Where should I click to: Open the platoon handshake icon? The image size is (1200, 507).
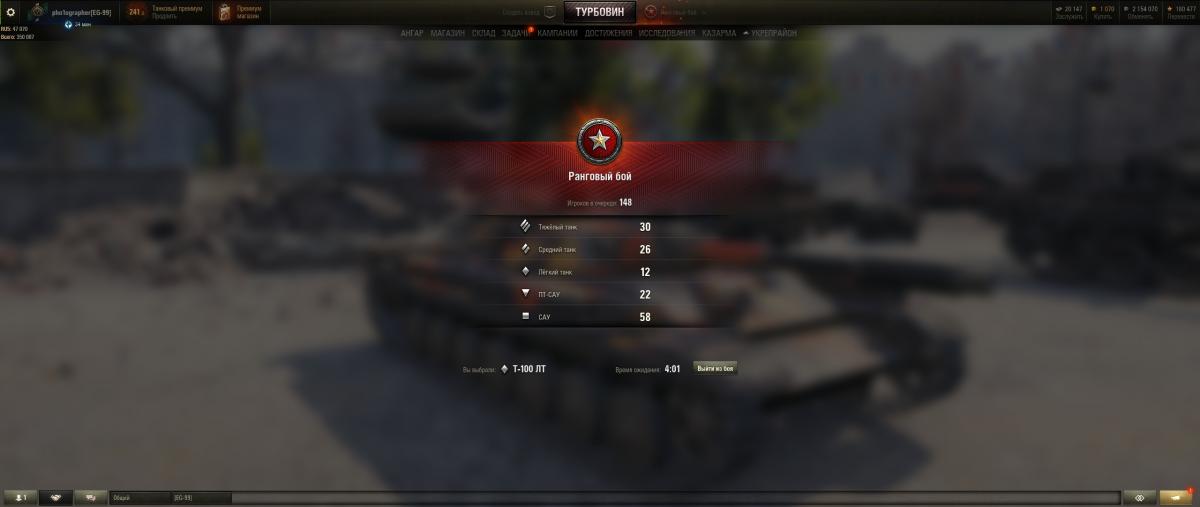pyautogui.click(x=55, y=497)
